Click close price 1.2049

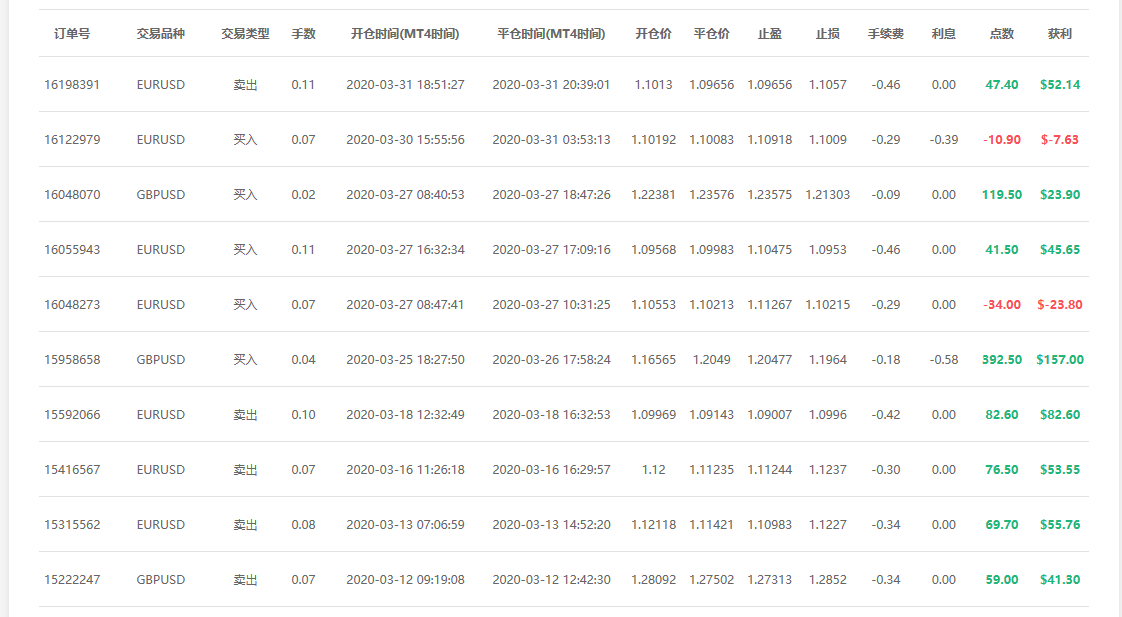[711, 359]
